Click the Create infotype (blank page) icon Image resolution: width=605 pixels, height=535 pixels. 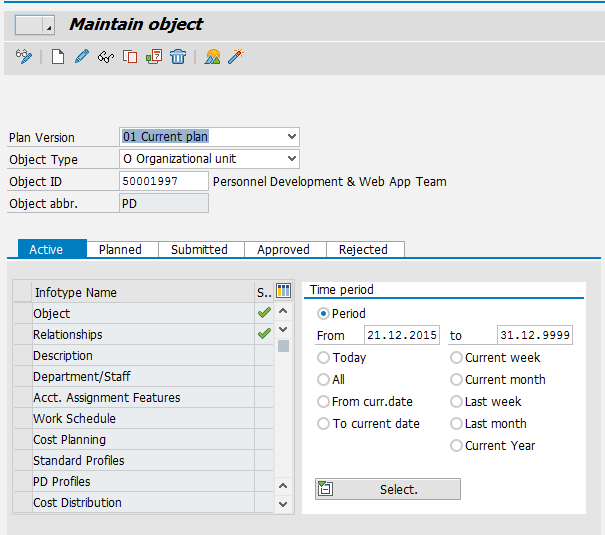click(x=57, y=57)
